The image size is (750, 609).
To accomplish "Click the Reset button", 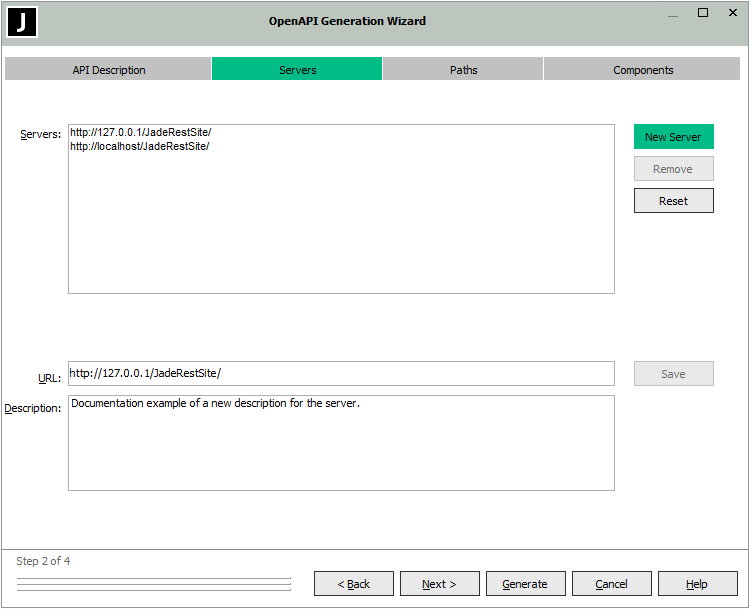I will [x=673, y=201].
